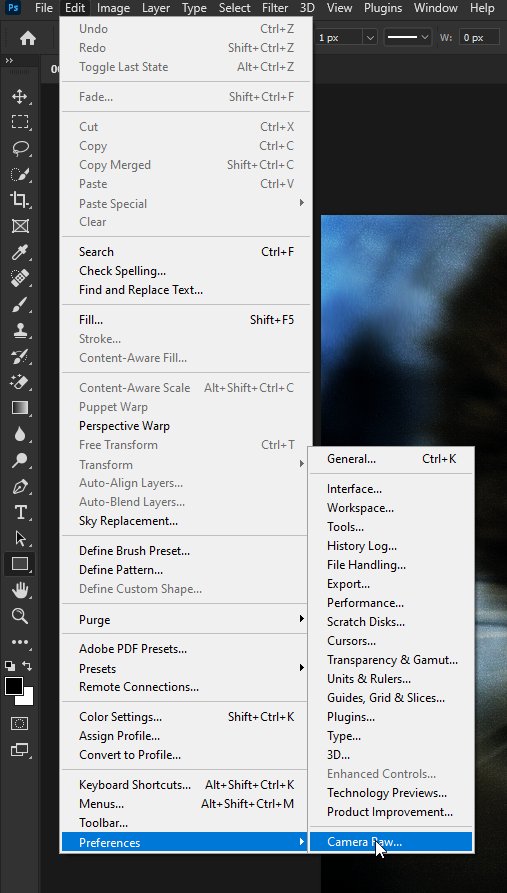The image size is (507, 893).
Task: Select the Brush tool
Action: click(20, 305)
